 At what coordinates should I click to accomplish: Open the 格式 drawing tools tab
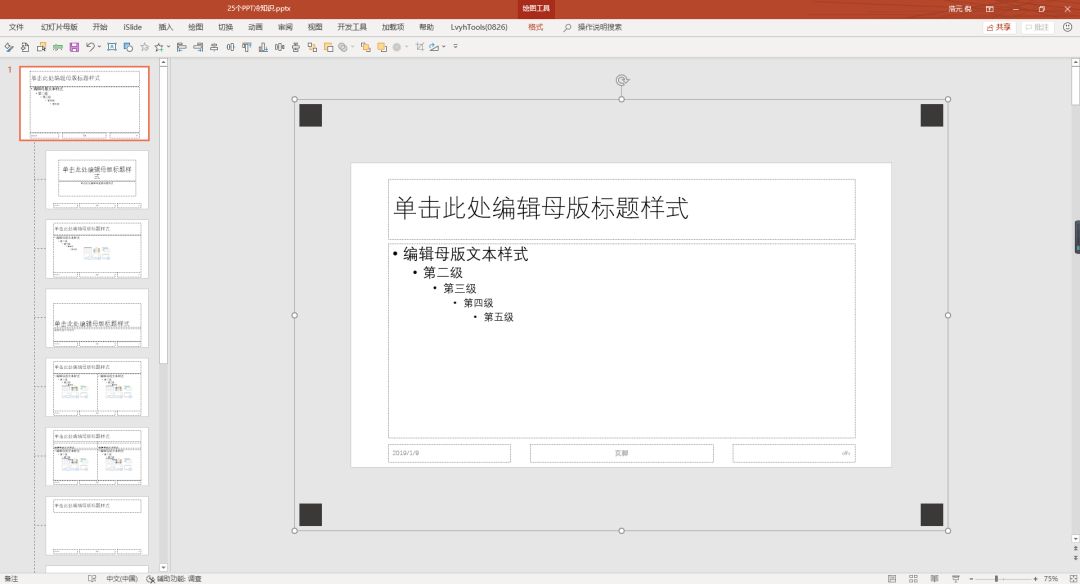pyautogui.click(x=535, y=27)
